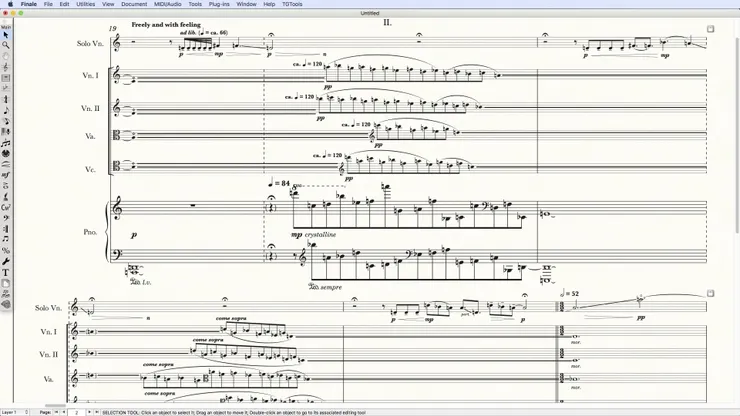Click the "crystalline" expression text
Image resolution: width=740 pixels, height=416 pixels.
tap(320, 234)
